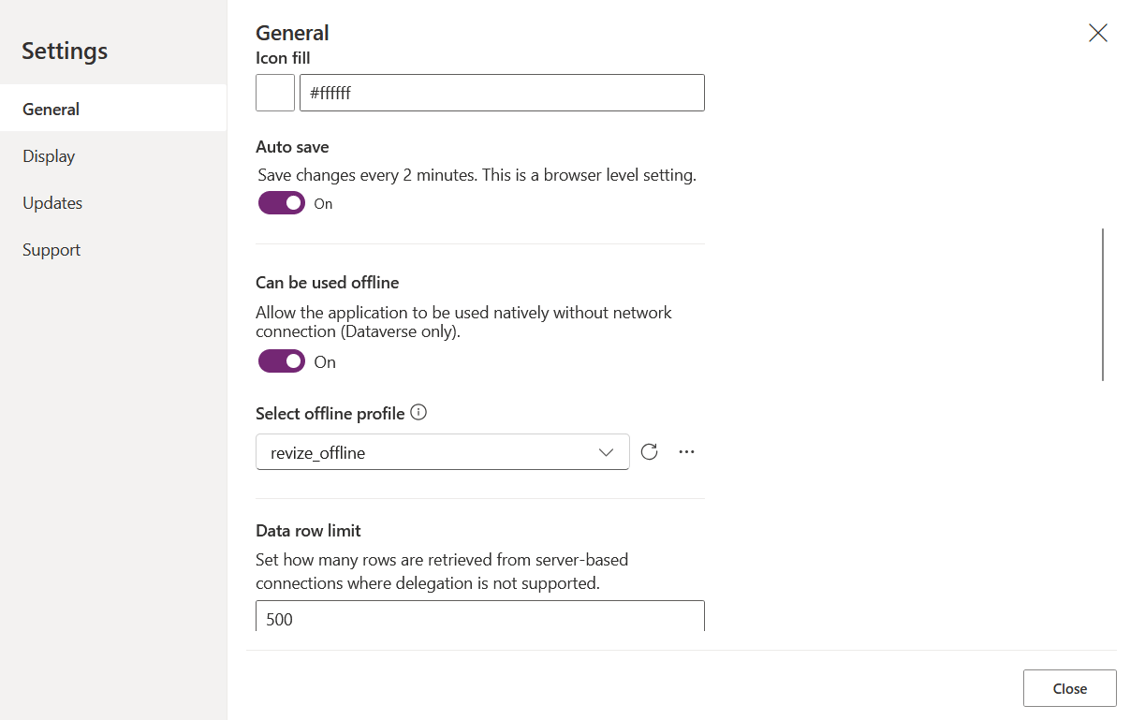Screen dimensions: 1130x720
Task: Open the Updates settings section
Action: [x=52, y=203]
